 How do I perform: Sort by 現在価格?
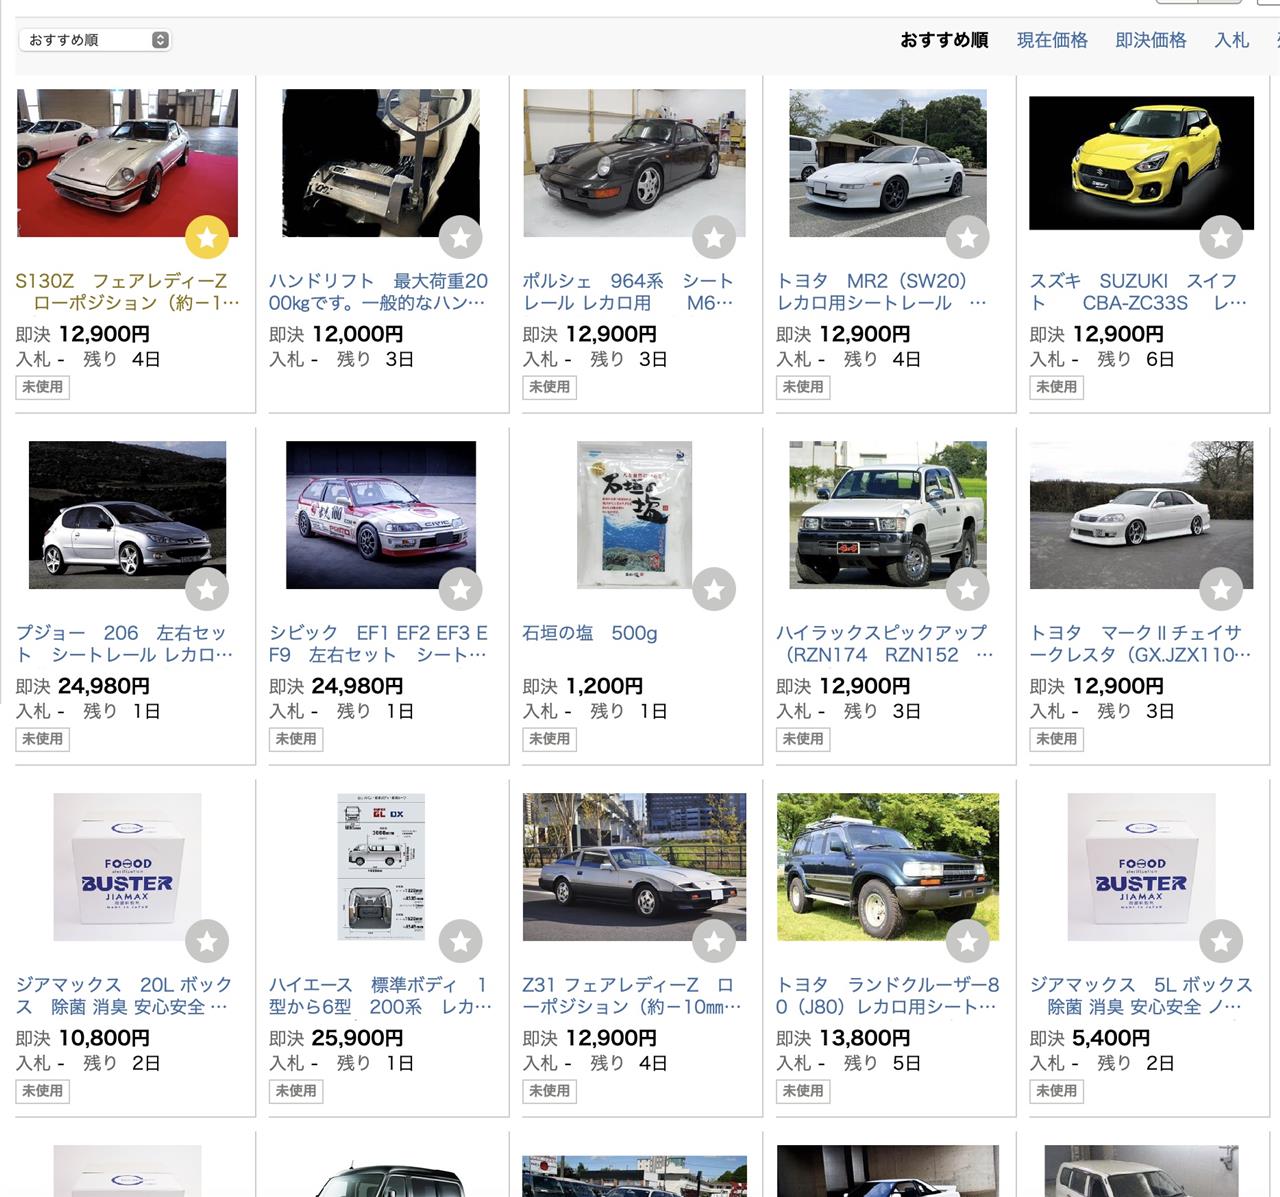(1052, 40)
